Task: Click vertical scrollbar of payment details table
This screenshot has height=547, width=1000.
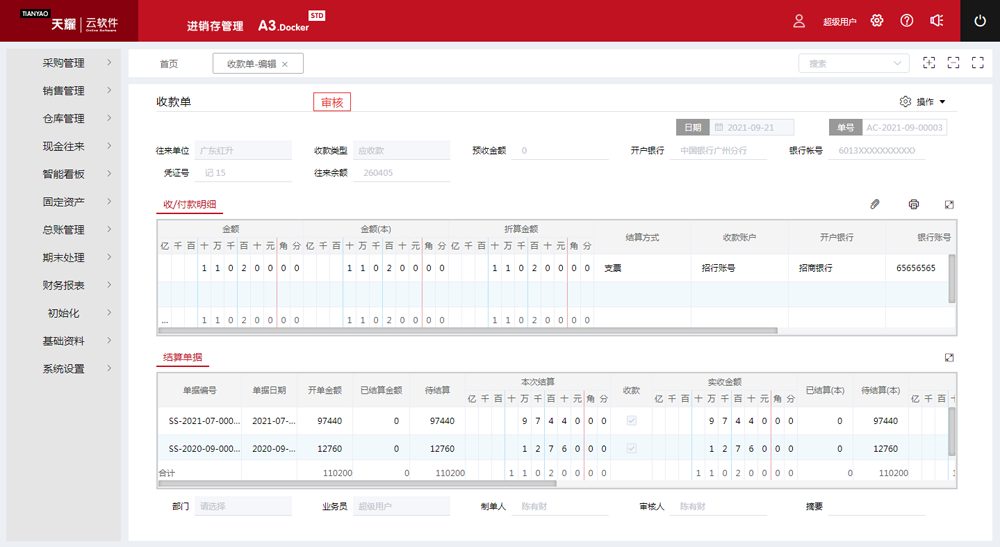Action: (952, 279)
